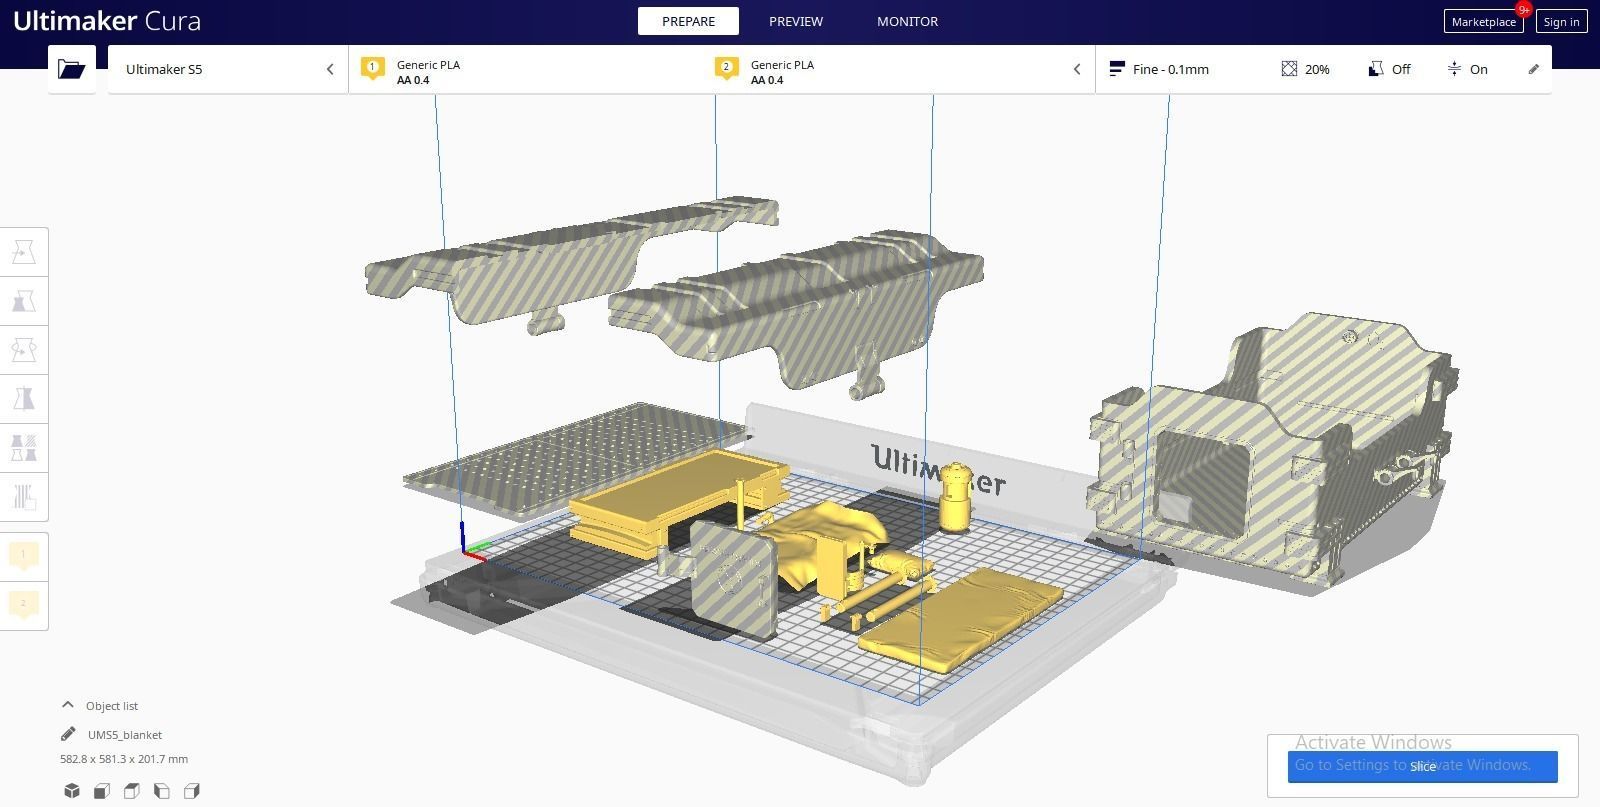Click the adhesion On value

pyautogui.click(x=1479, y=69)
